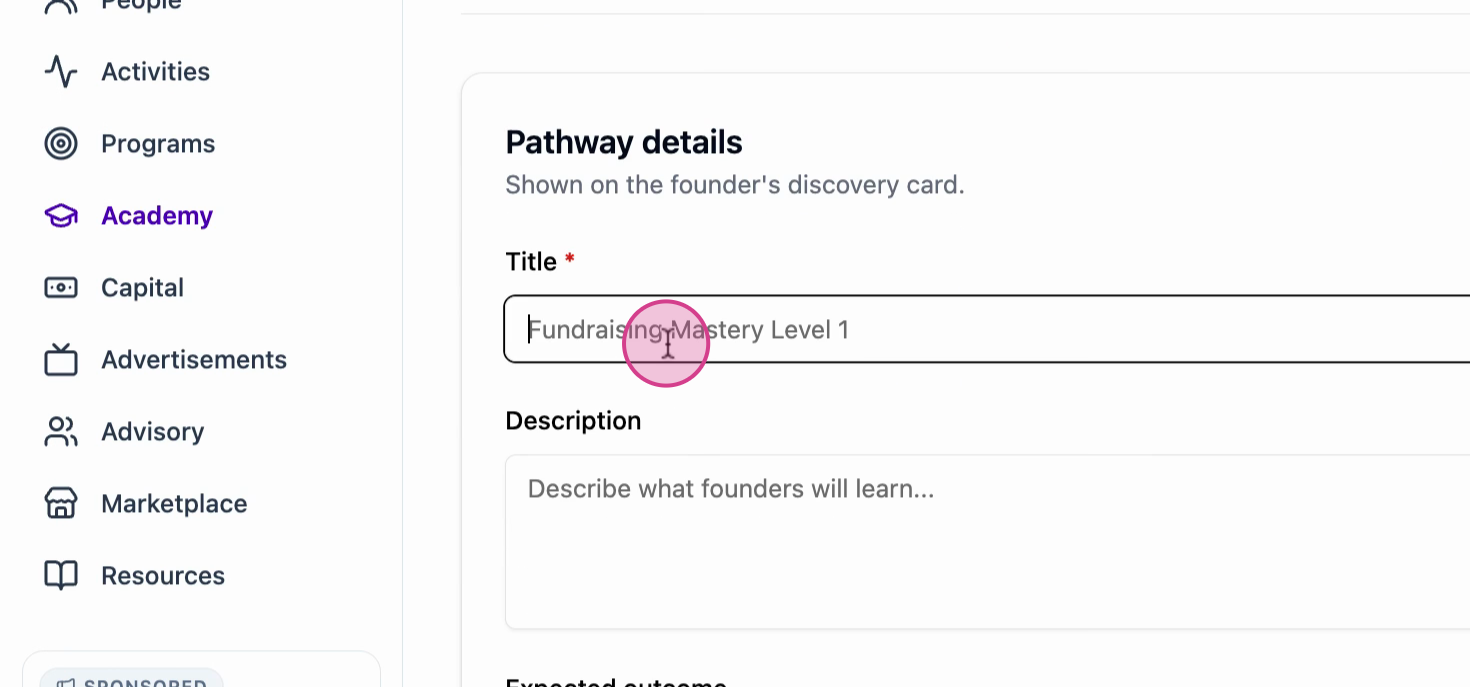
Task: Select the Academy graduation cap icon
Action: tap(61, 216)
